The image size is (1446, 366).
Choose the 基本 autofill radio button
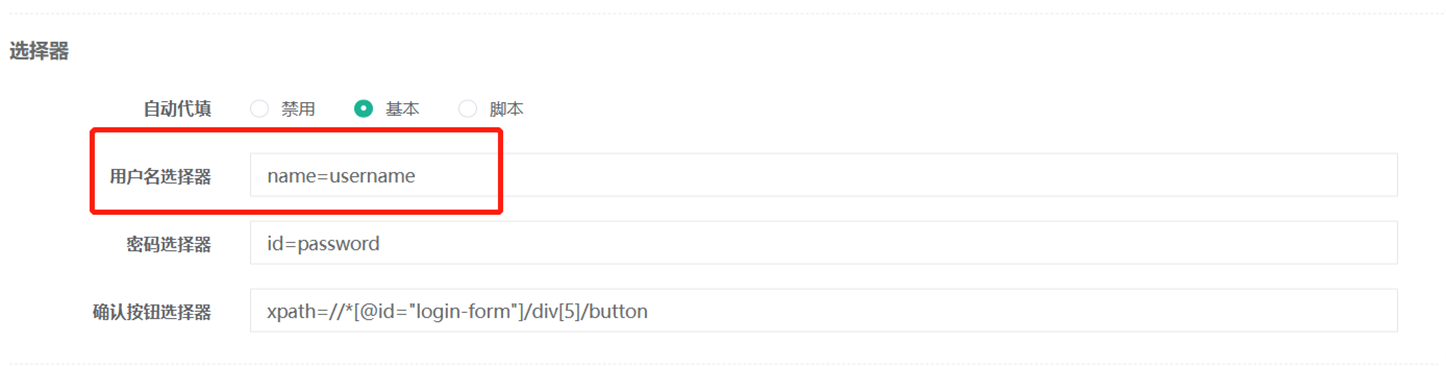(x=363, y=109)
